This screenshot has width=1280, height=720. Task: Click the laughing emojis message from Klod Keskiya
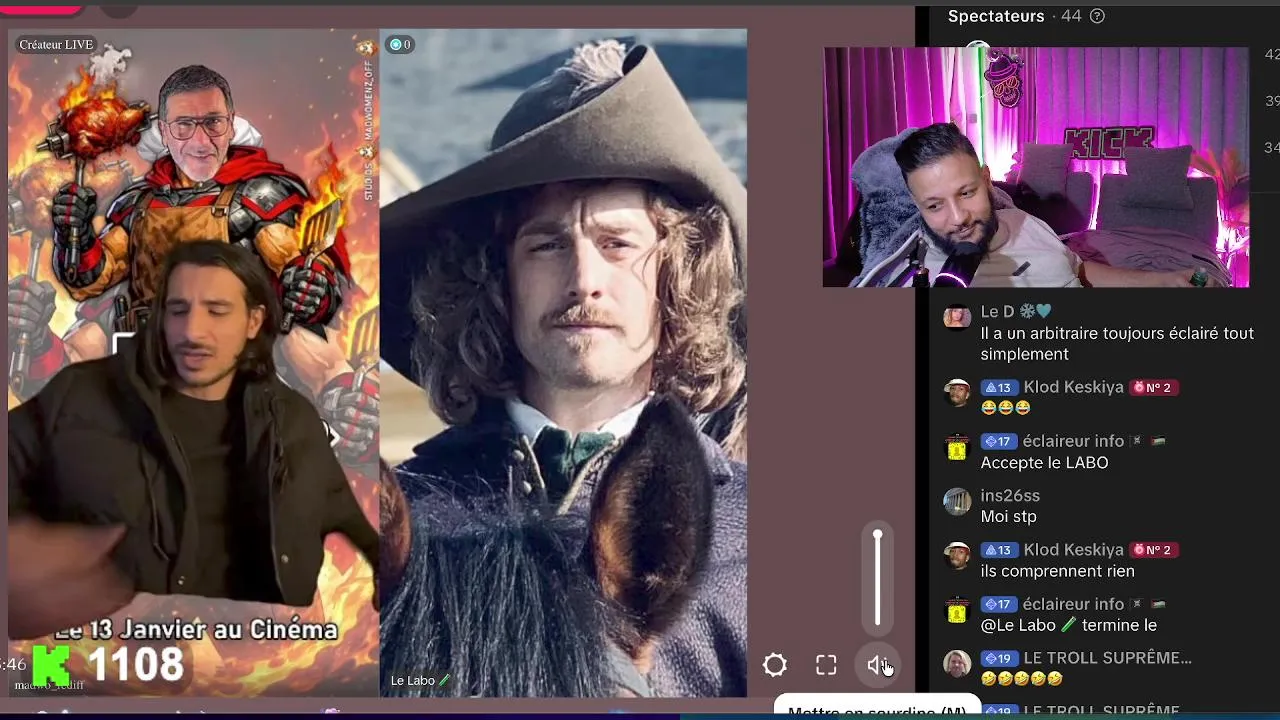pyautogui.click(x=1005, y=408)
